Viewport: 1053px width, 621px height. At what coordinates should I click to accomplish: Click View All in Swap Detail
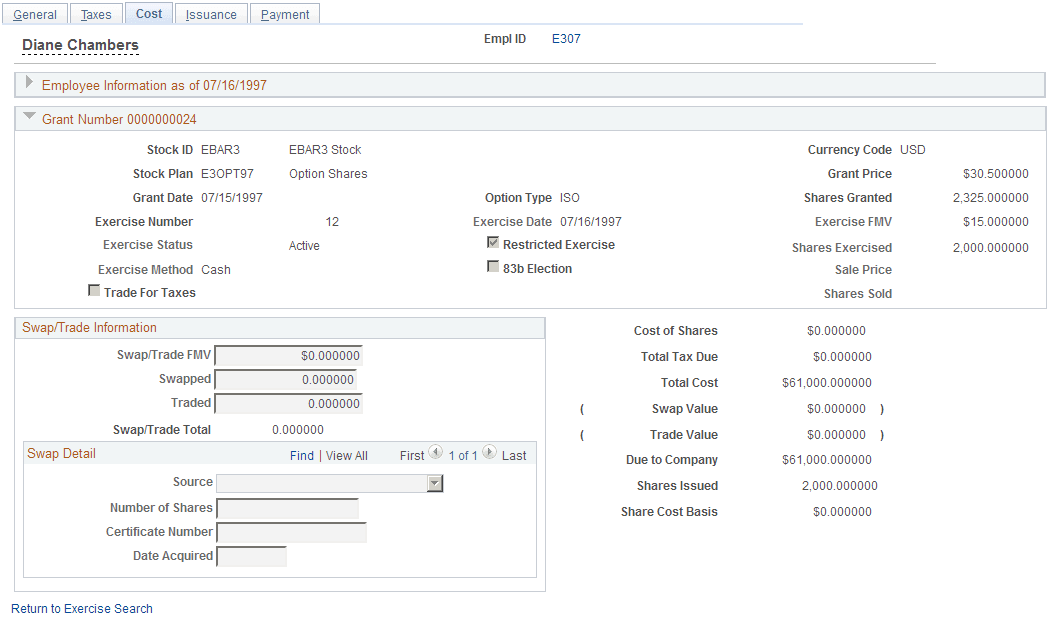click(347, 454)
